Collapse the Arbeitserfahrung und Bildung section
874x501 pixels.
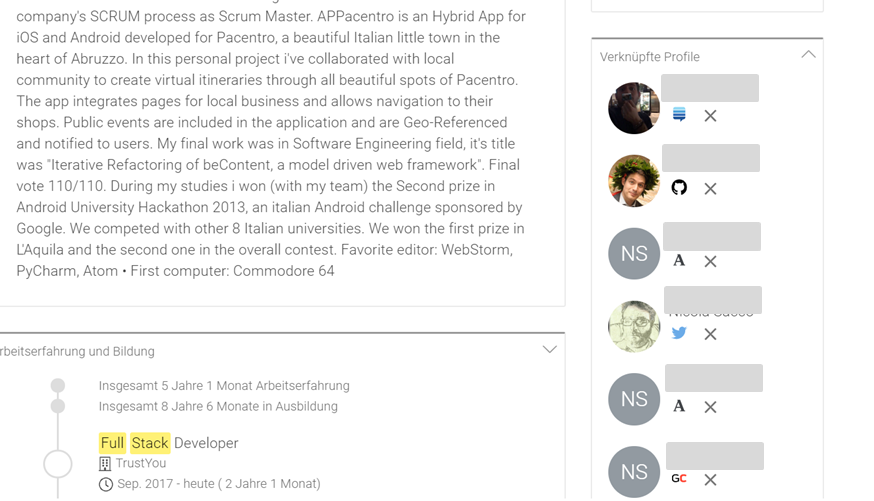tap(549, 350)
